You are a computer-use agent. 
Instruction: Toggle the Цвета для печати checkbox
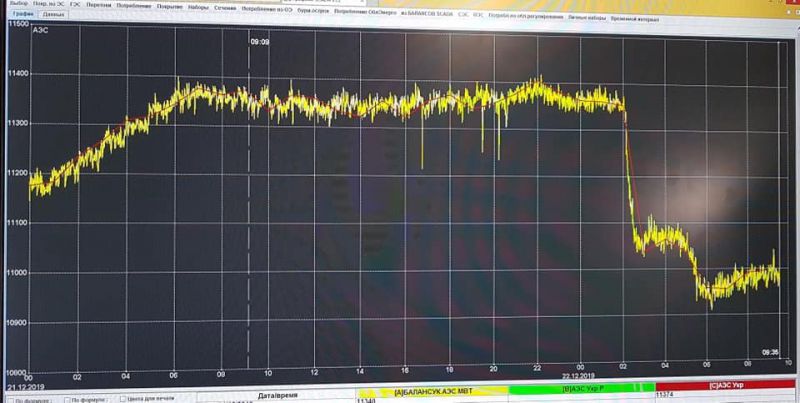coord(122,398)
